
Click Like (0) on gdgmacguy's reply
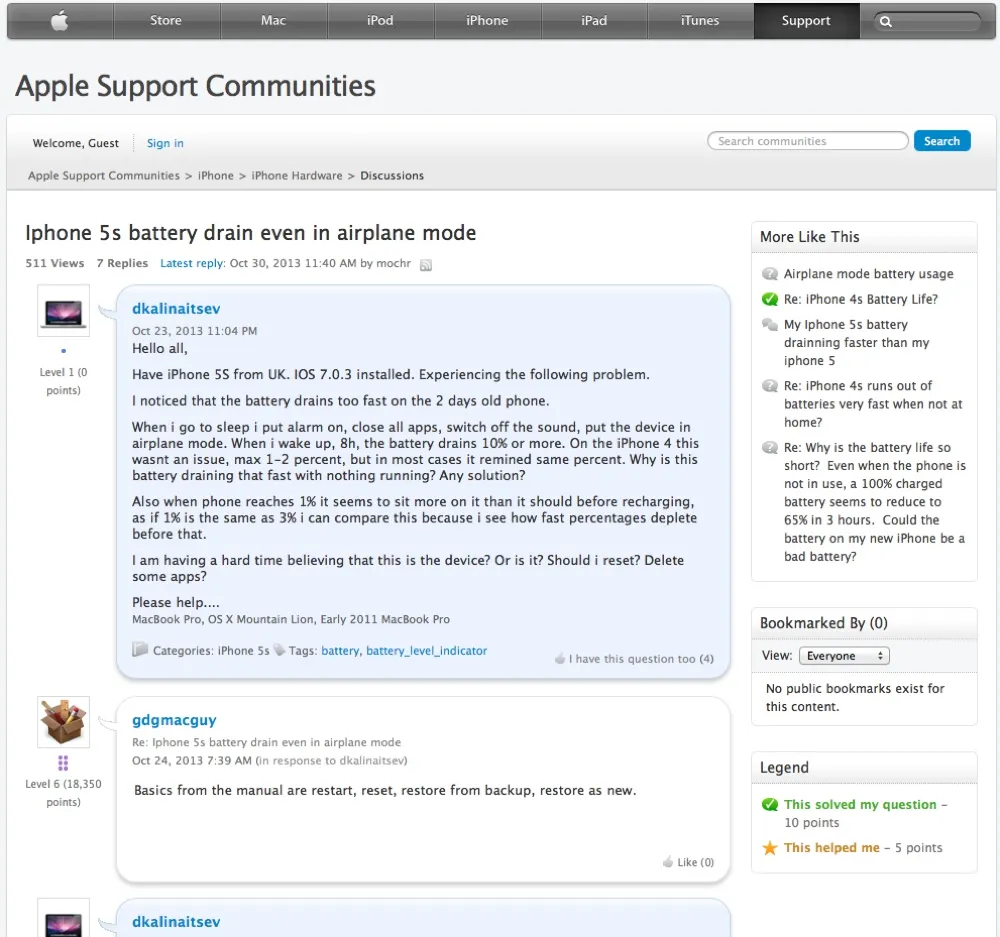pyautogui.click(x=695, y=862)
